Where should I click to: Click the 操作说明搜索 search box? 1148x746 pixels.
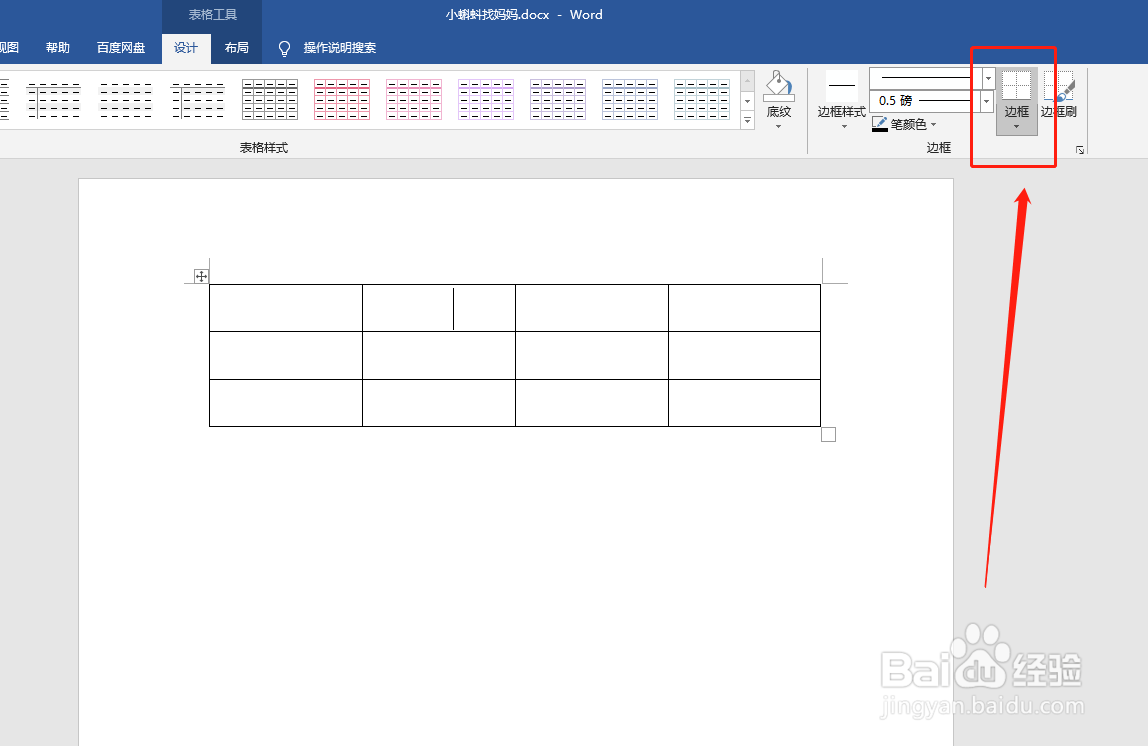coord(340,48)
